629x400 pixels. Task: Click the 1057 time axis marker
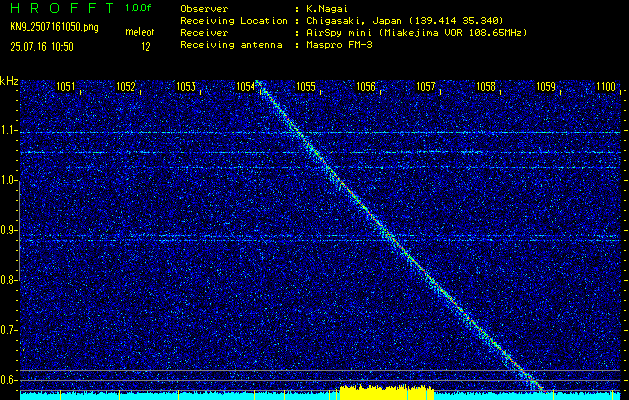point(426,86)
